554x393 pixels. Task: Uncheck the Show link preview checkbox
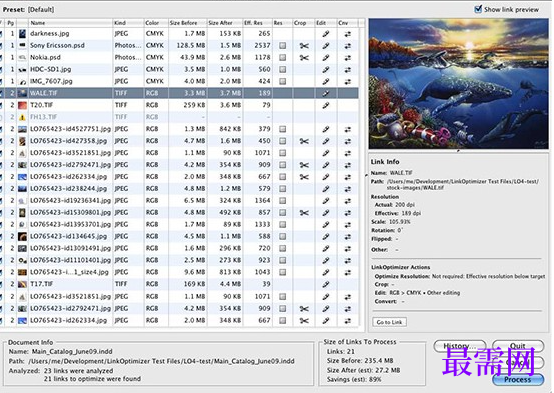coord(478,9)
